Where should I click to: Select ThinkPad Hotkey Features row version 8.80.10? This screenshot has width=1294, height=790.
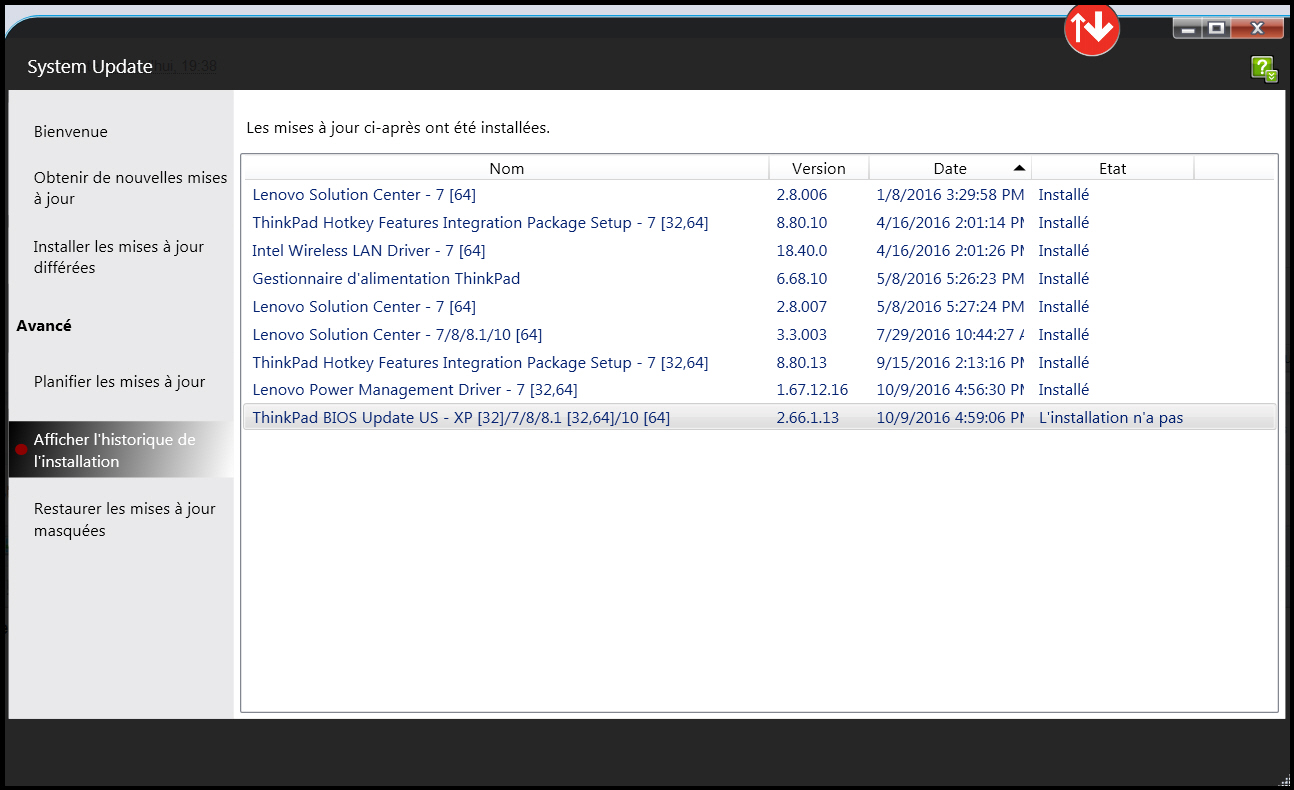click(x=759, y=223)
